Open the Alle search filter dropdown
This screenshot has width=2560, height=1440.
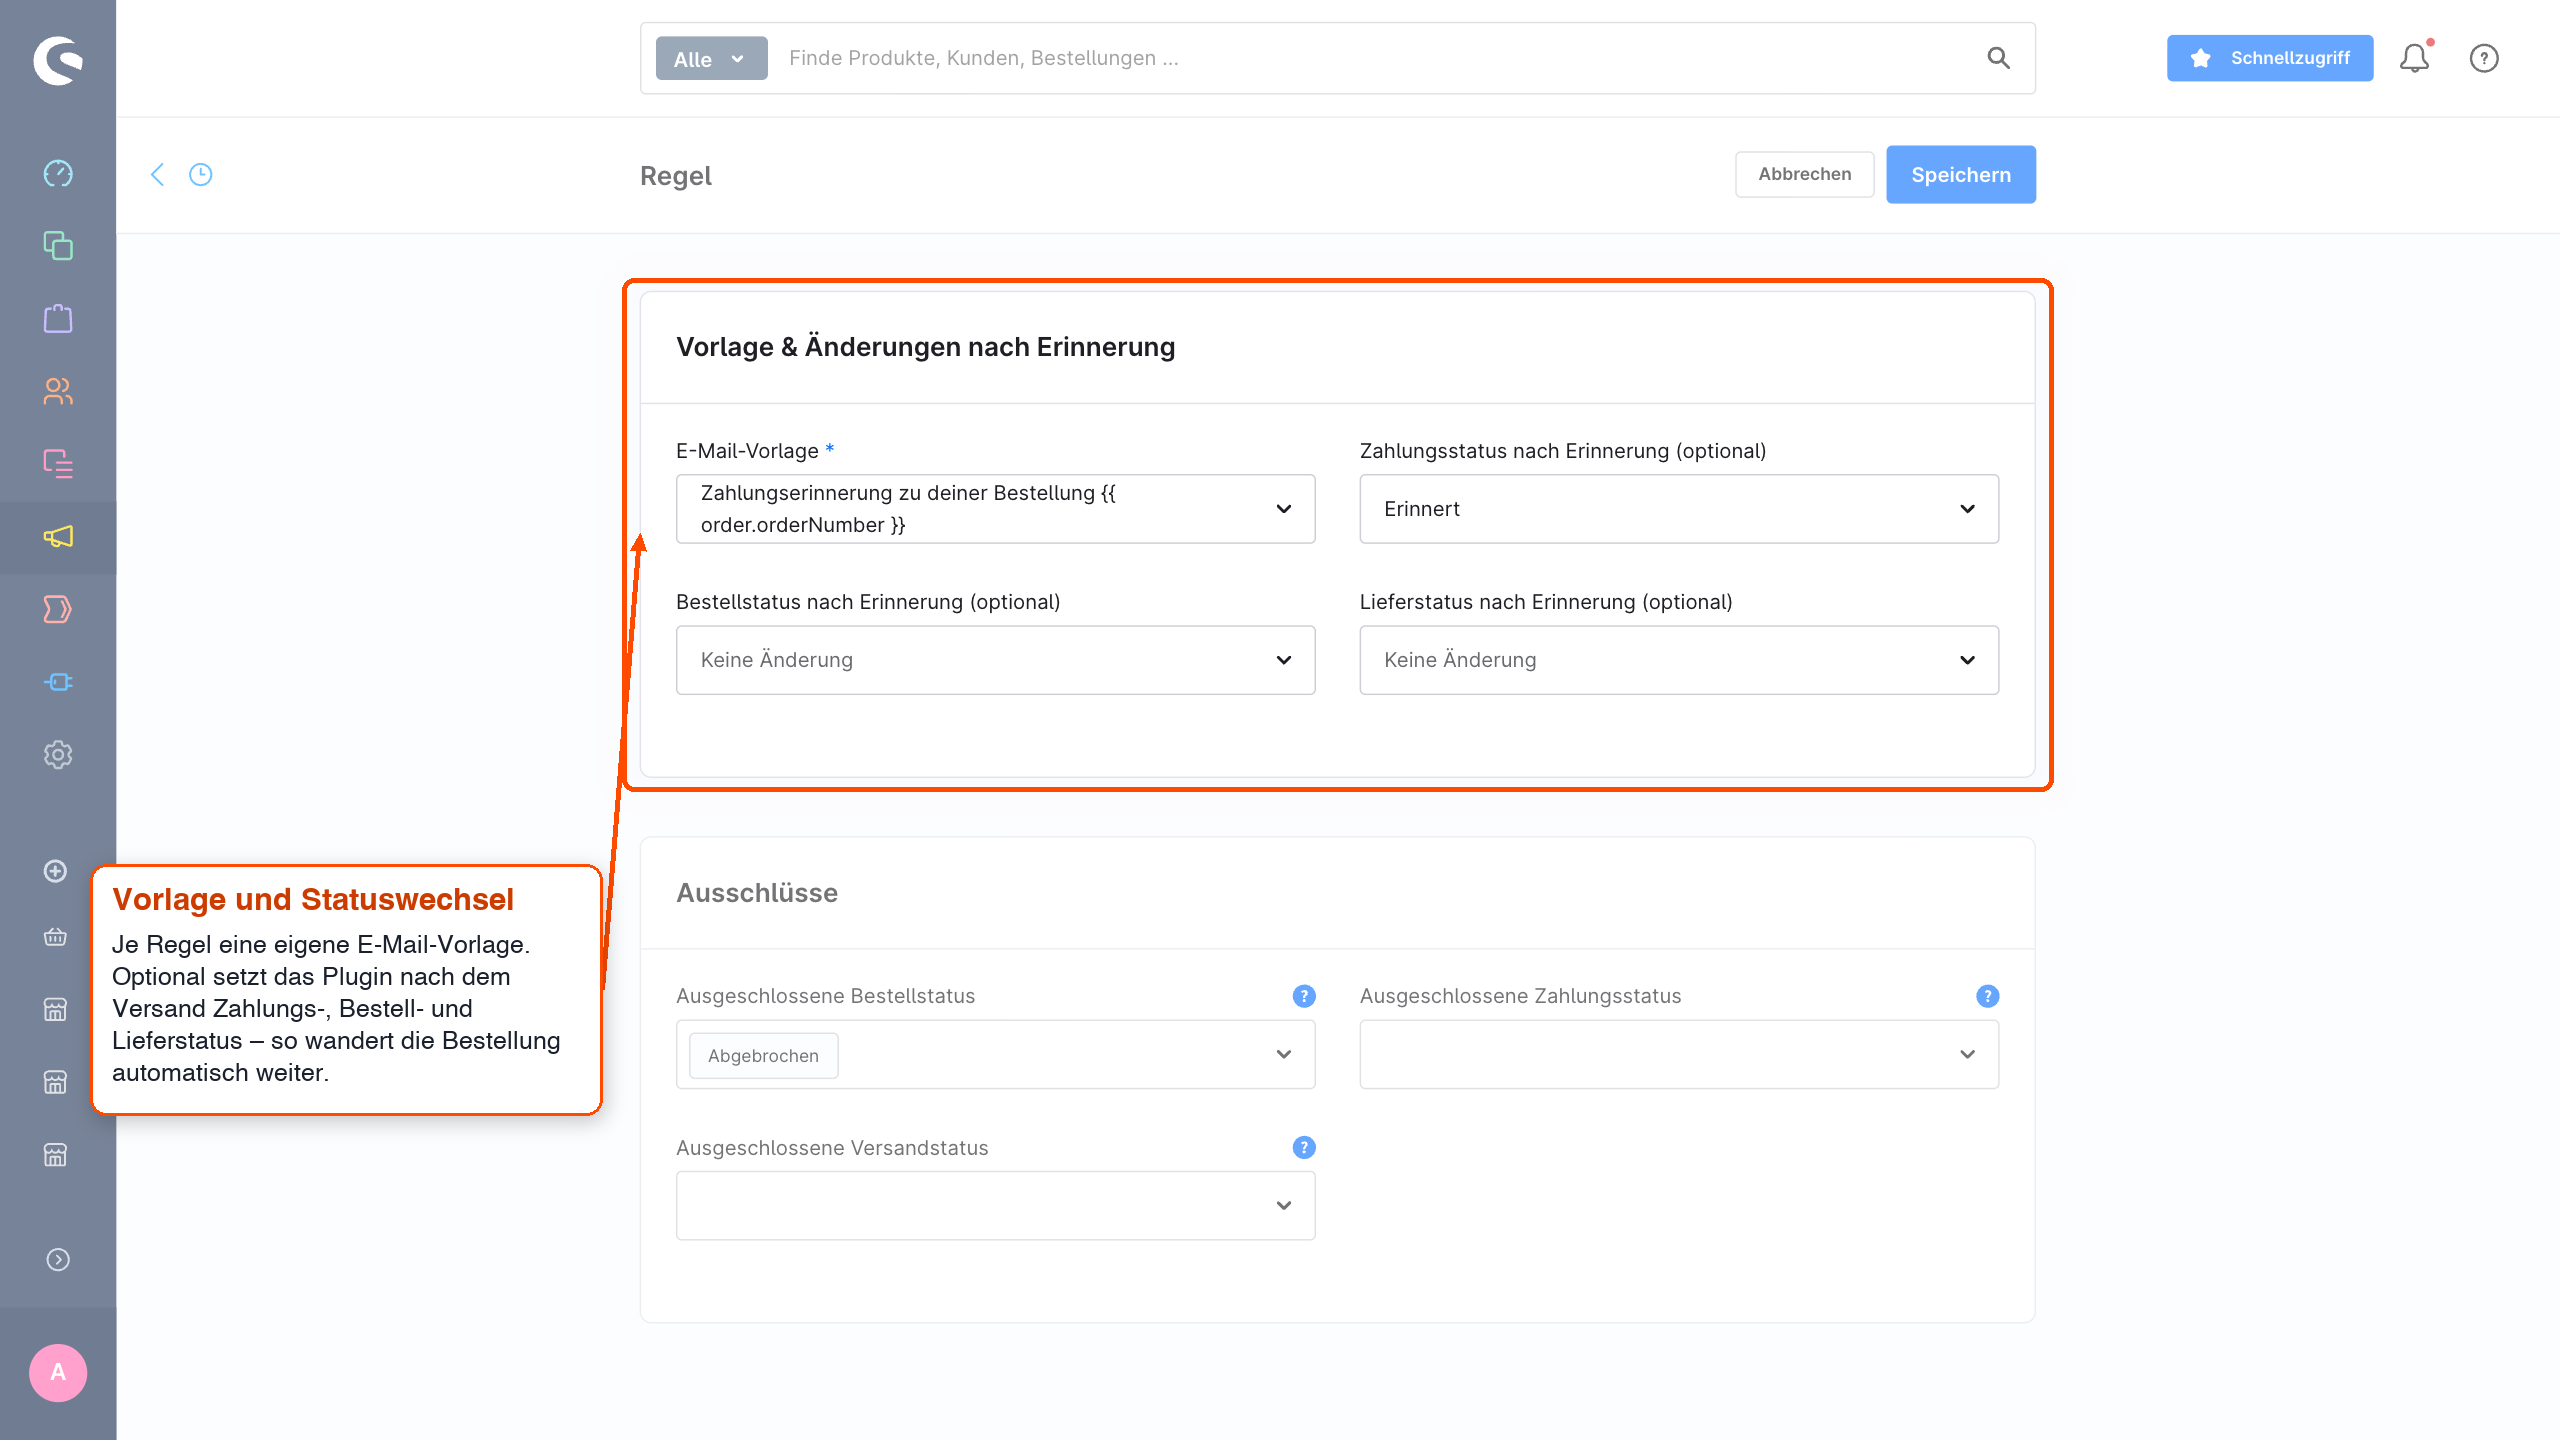[711, 58]
